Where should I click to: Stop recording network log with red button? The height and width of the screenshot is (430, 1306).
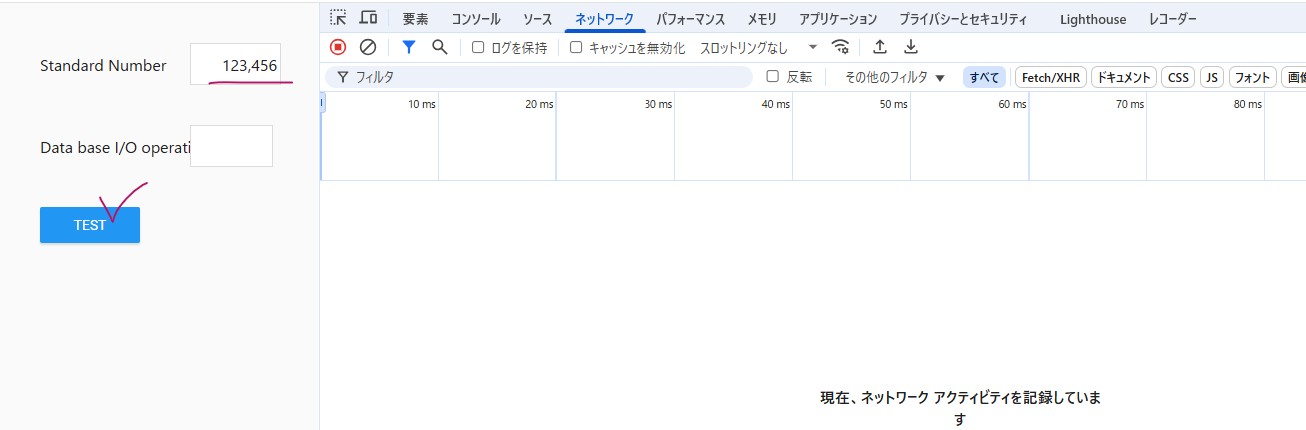(x=338, y=47)
